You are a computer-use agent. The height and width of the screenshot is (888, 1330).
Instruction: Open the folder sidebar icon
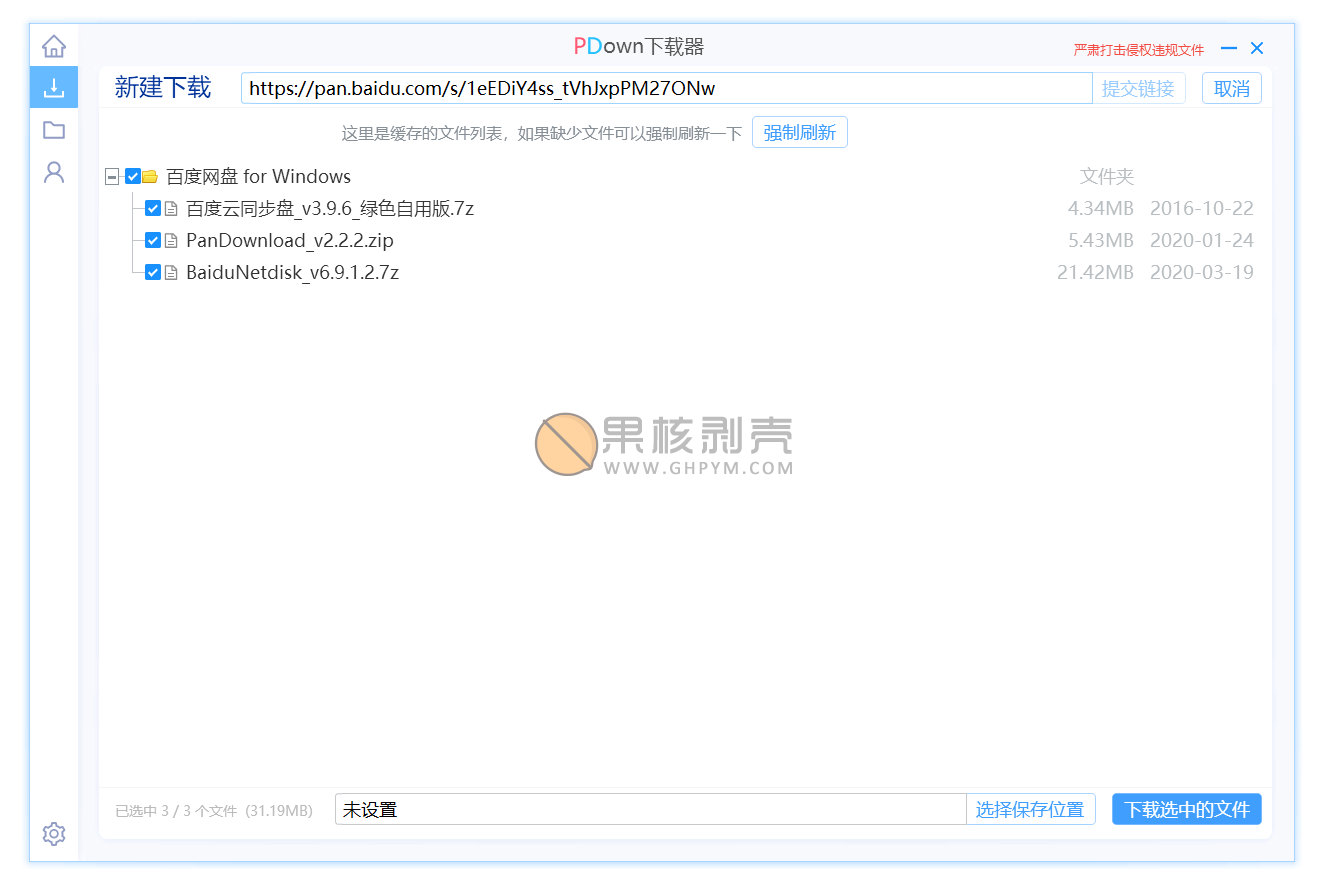click(x=54, y=130)
